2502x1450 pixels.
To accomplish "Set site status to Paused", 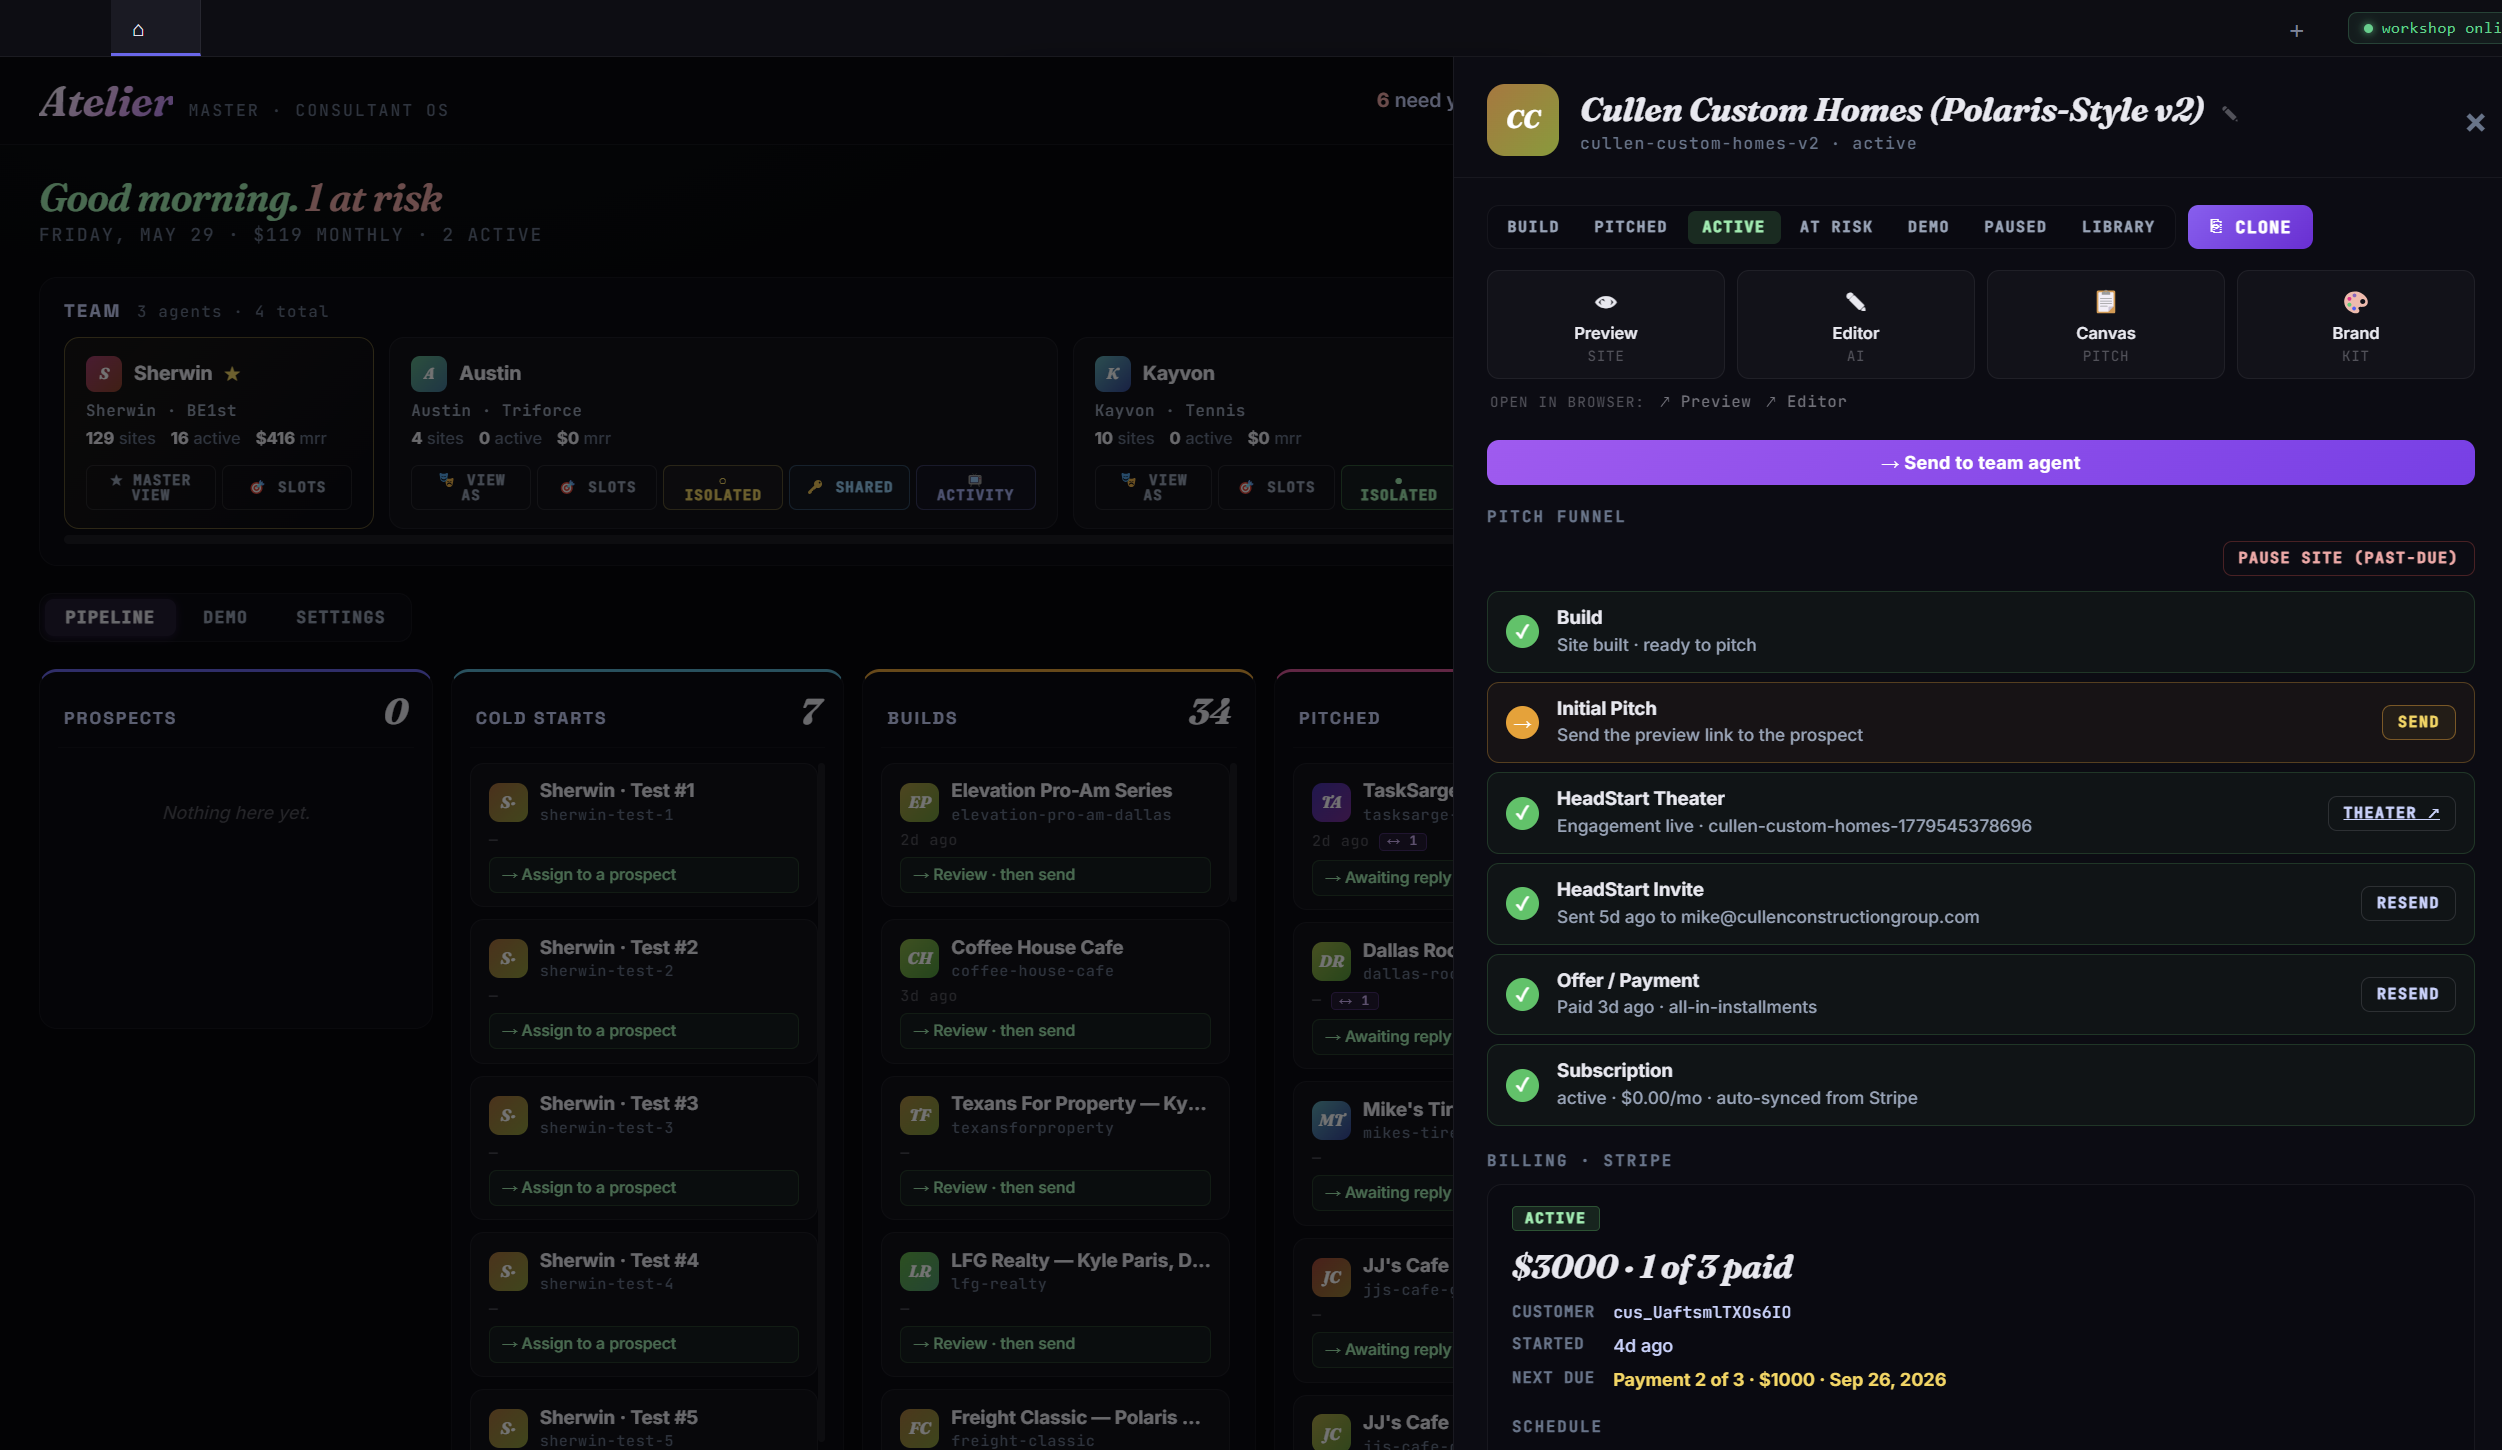I will 2014,227.
